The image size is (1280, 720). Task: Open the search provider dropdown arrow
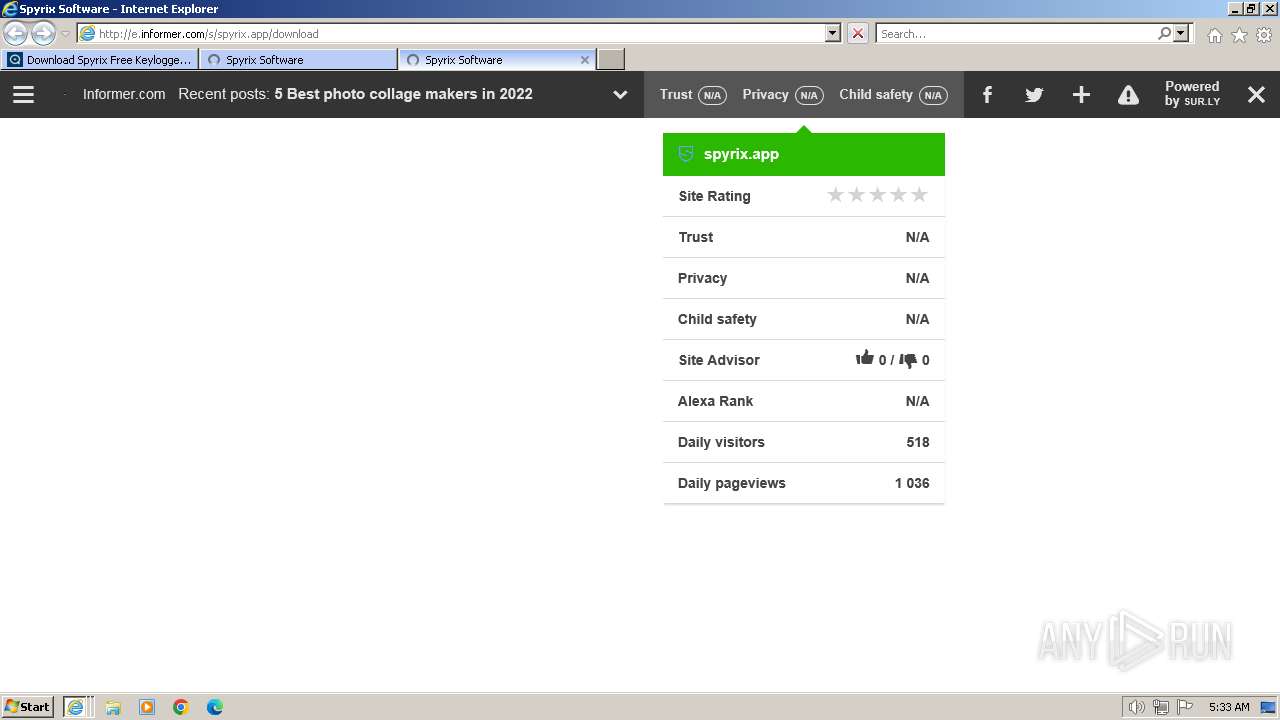pyautogui.click(x=1181, y=33)
